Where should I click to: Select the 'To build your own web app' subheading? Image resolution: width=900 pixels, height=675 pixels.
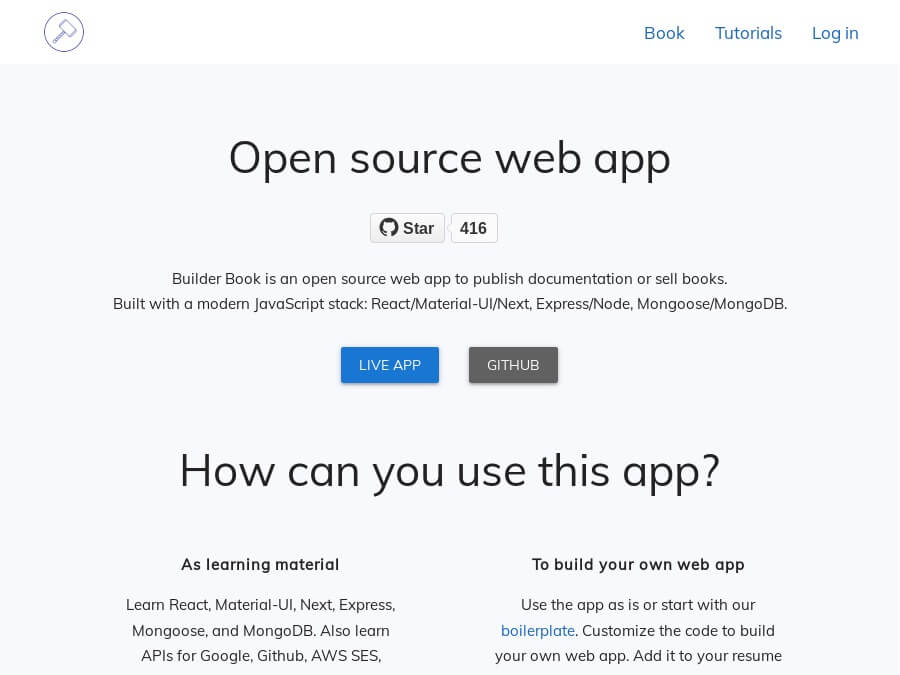(x=638, y=565)
